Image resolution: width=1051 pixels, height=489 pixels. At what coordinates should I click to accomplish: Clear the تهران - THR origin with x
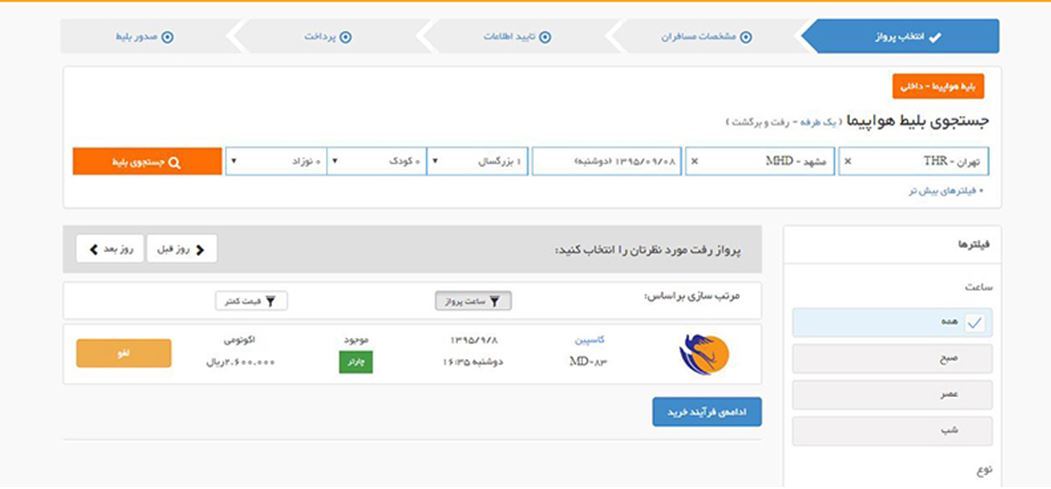coord(848,161)
